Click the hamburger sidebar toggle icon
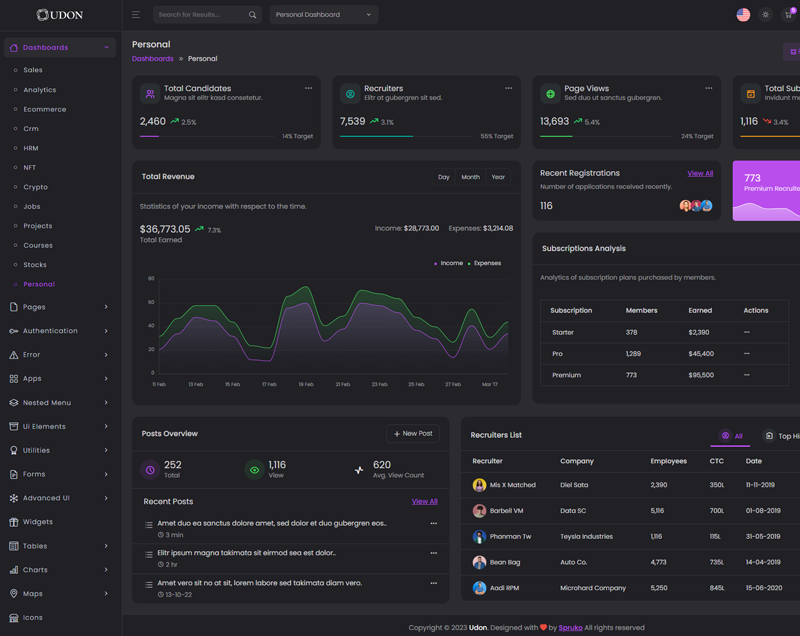This screenshot has height=636, width=800. tap(135, 15)
